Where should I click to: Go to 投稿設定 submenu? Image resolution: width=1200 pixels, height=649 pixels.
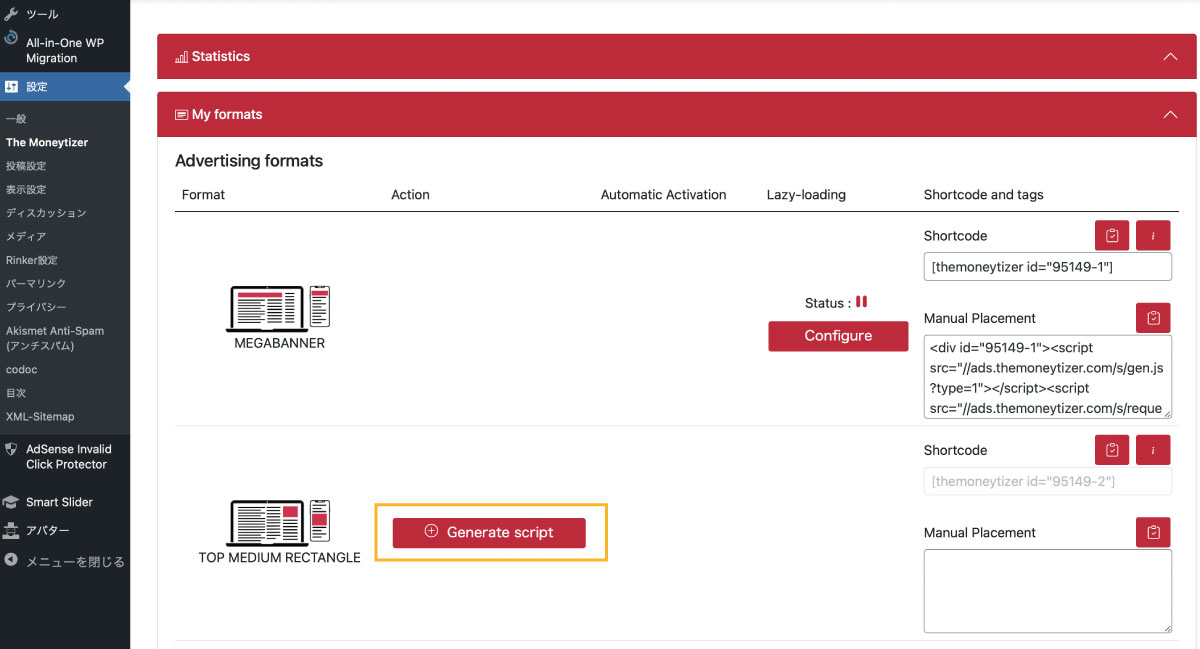click(x=26, y=166)
